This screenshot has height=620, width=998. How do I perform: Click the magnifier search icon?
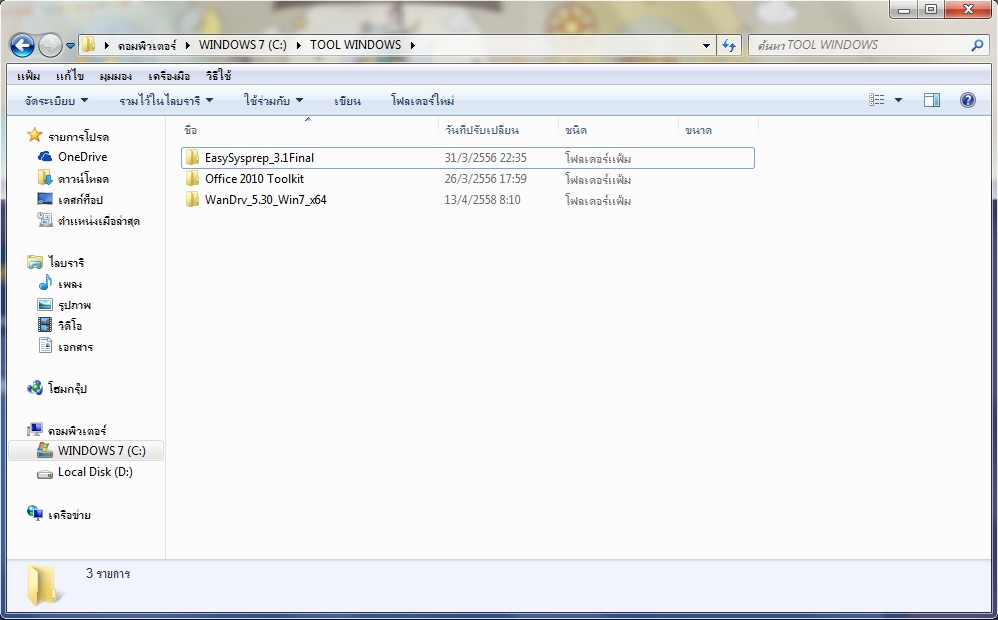(977, 45)
